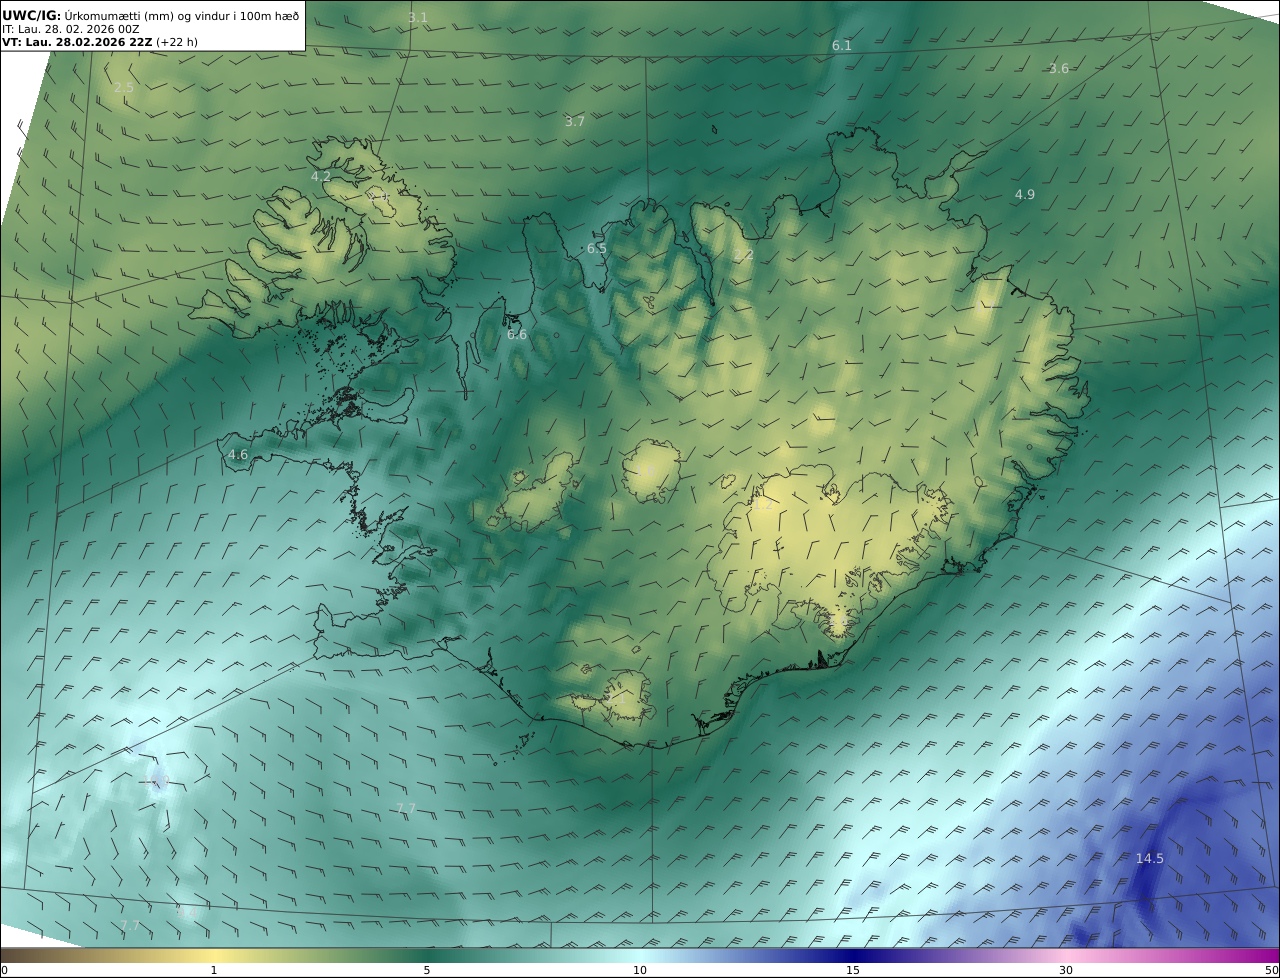Click the 5 tick label on colorbar
1280x978 pixels.
click(427, 970)
